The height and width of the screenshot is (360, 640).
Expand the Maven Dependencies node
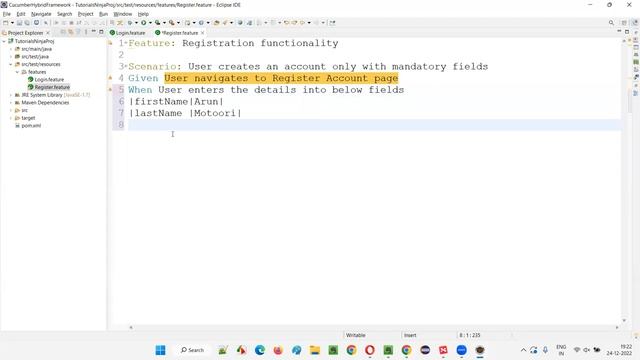(x=11, y=102)
